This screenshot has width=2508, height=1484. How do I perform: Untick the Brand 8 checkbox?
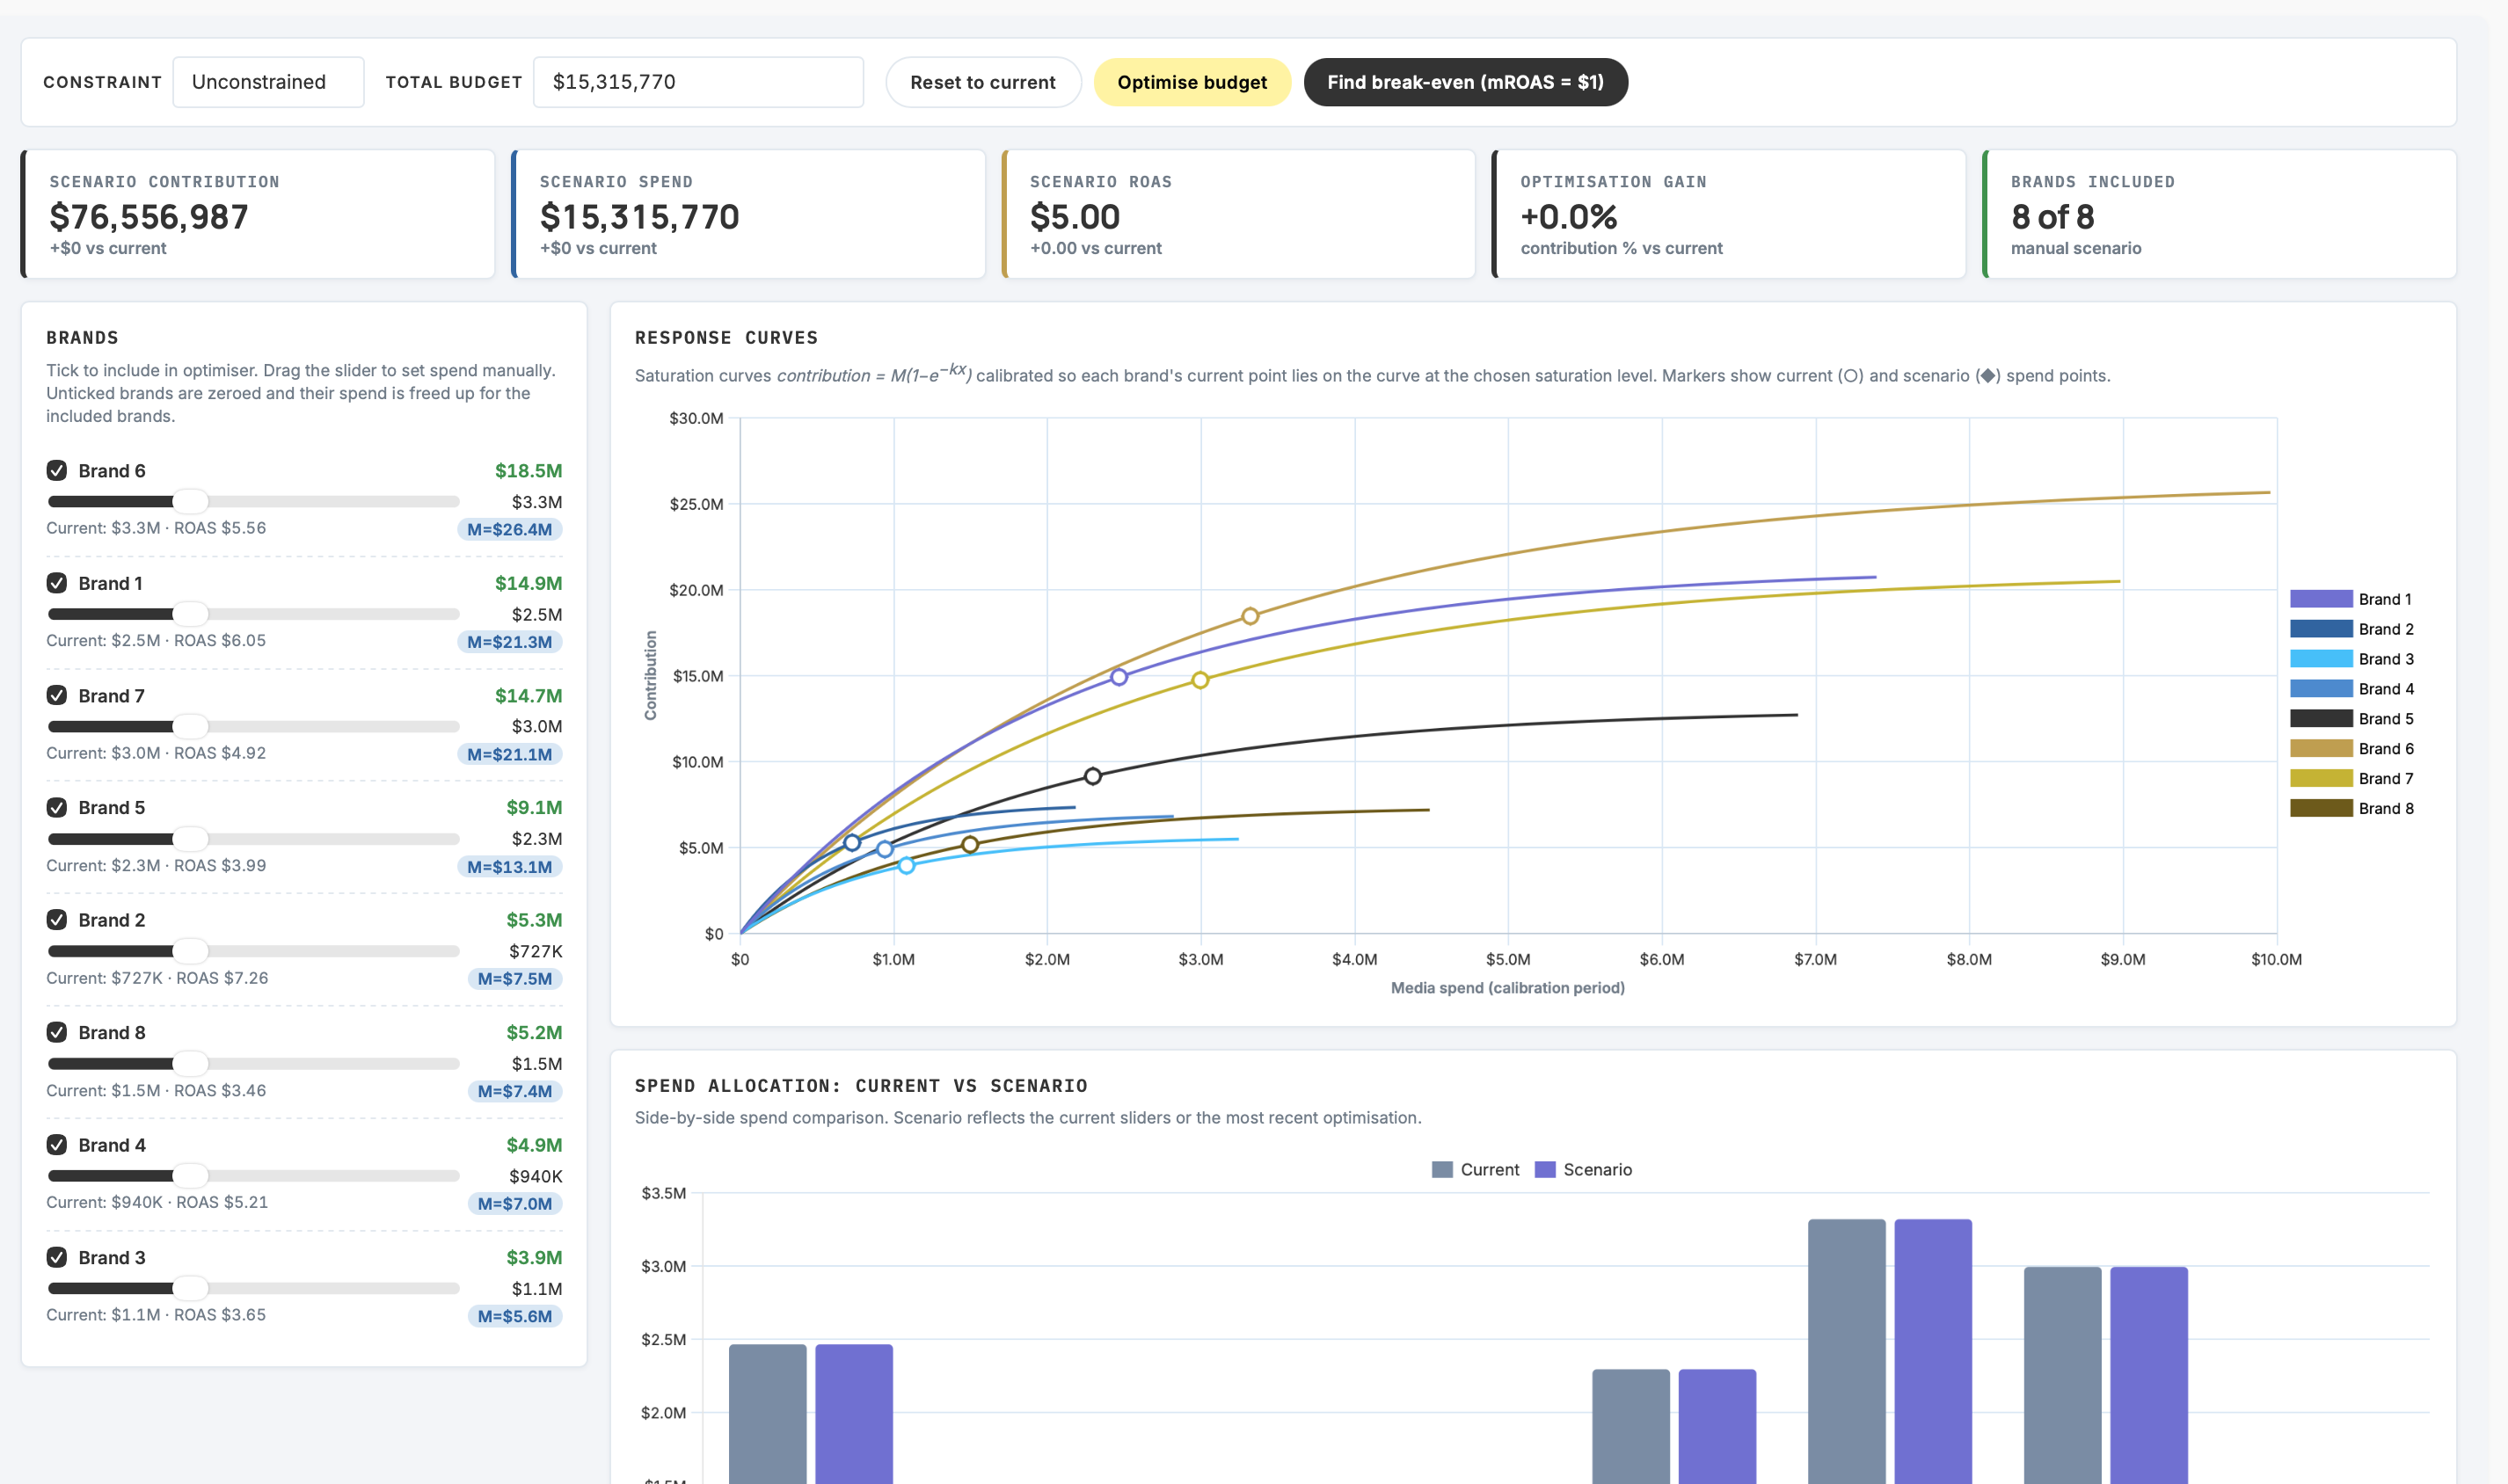[57, 1032]
